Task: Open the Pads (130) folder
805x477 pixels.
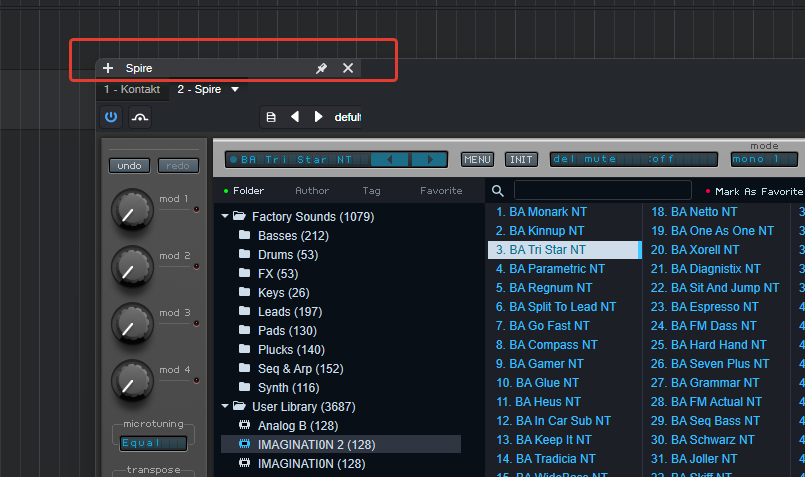Action: pos(287,331)
